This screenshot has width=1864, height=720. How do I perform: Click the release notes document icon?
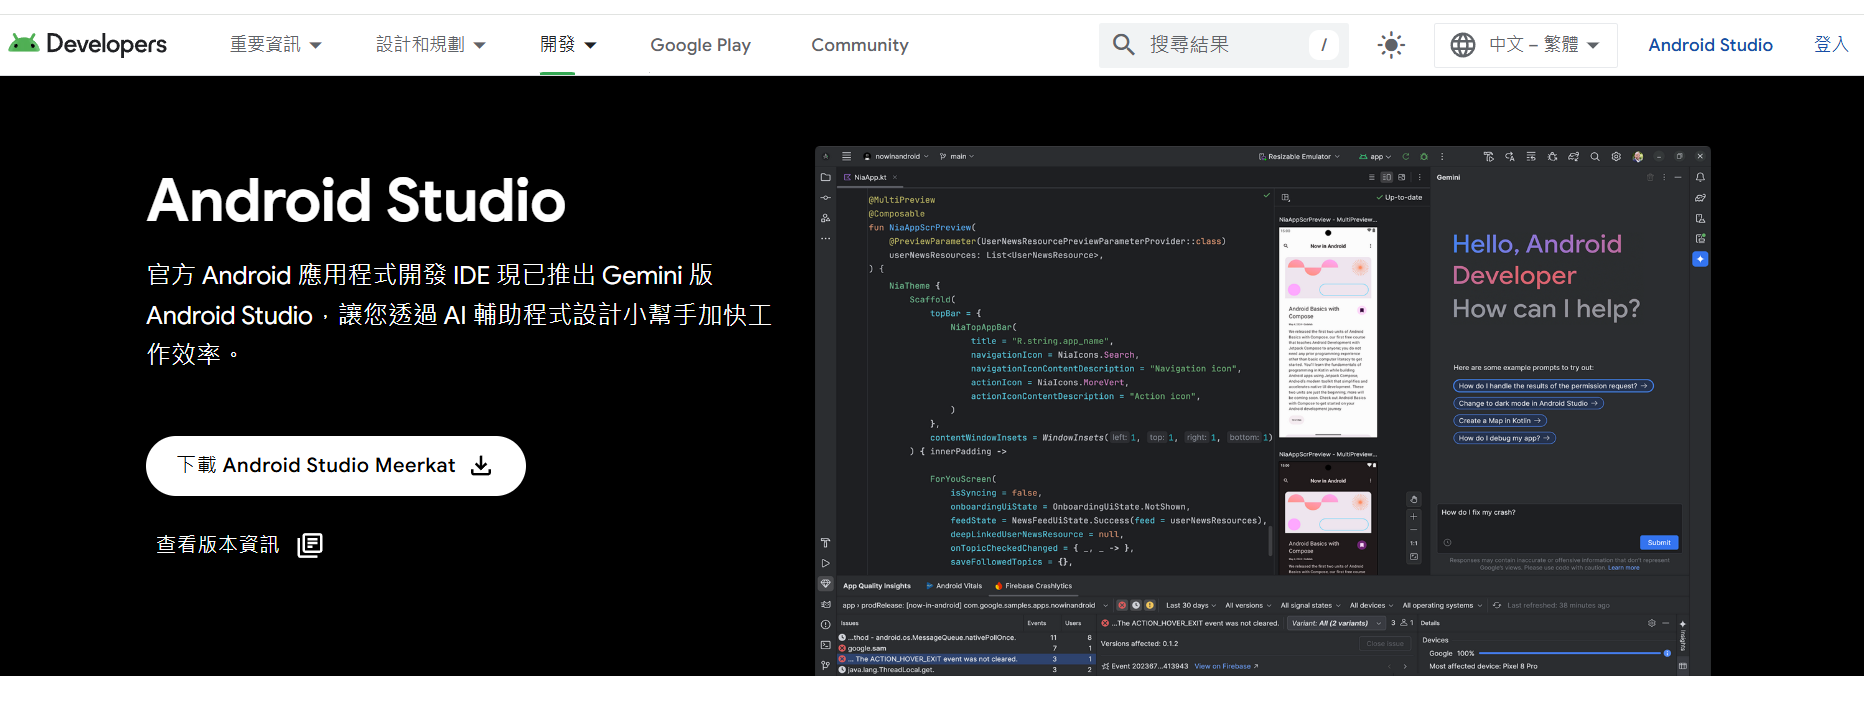[x=310, y=545]
